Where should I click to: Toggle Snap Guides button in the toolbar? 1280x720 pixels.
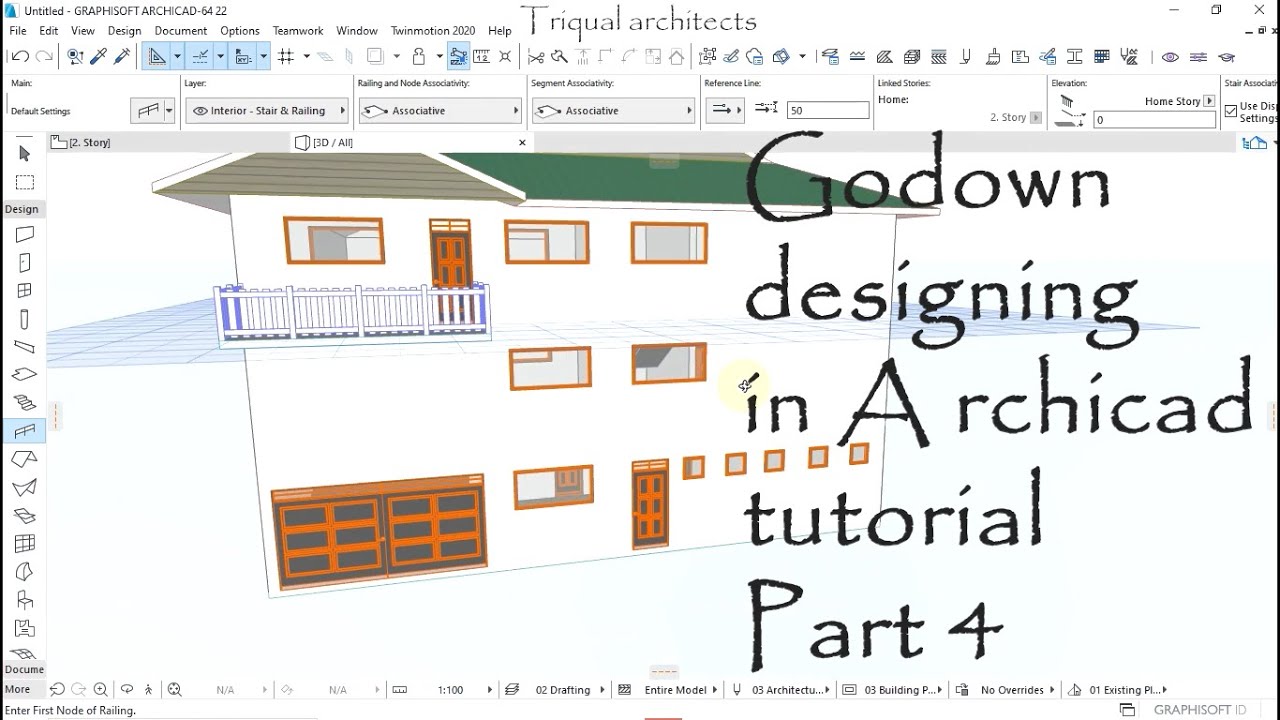click(200, 57)
